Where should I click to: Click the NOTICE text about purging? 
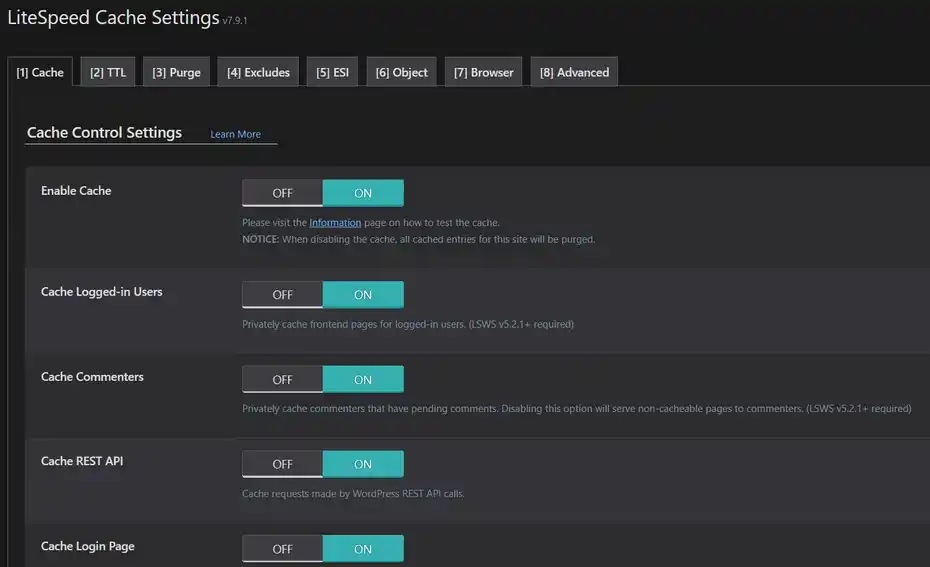point(418,239)
